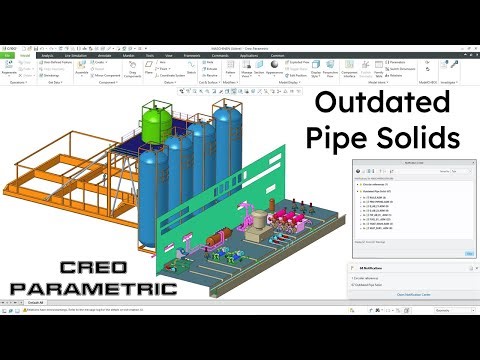The height and width of the screenshot is (360, 480).
Task: Open the File menu
Action: (x=7, y=55)
